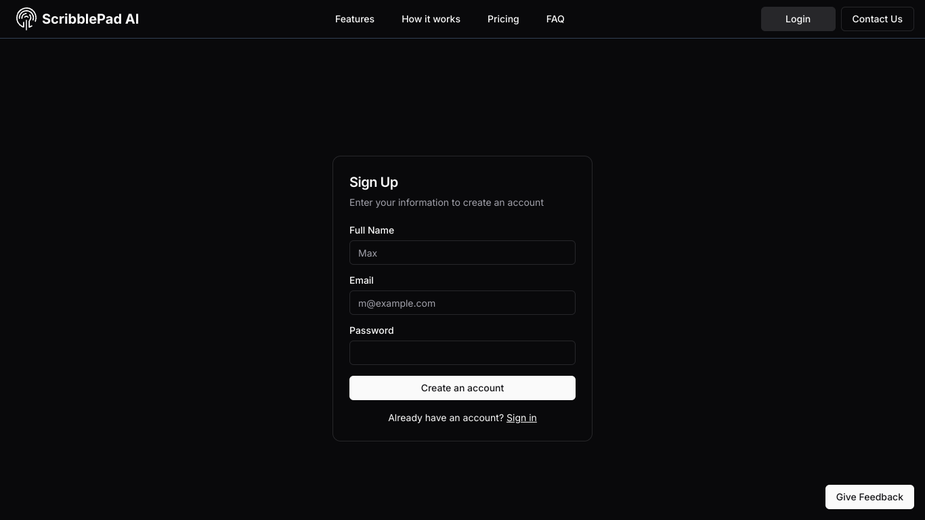
Task: Open the Features nav item
Action: pos(355,19)
